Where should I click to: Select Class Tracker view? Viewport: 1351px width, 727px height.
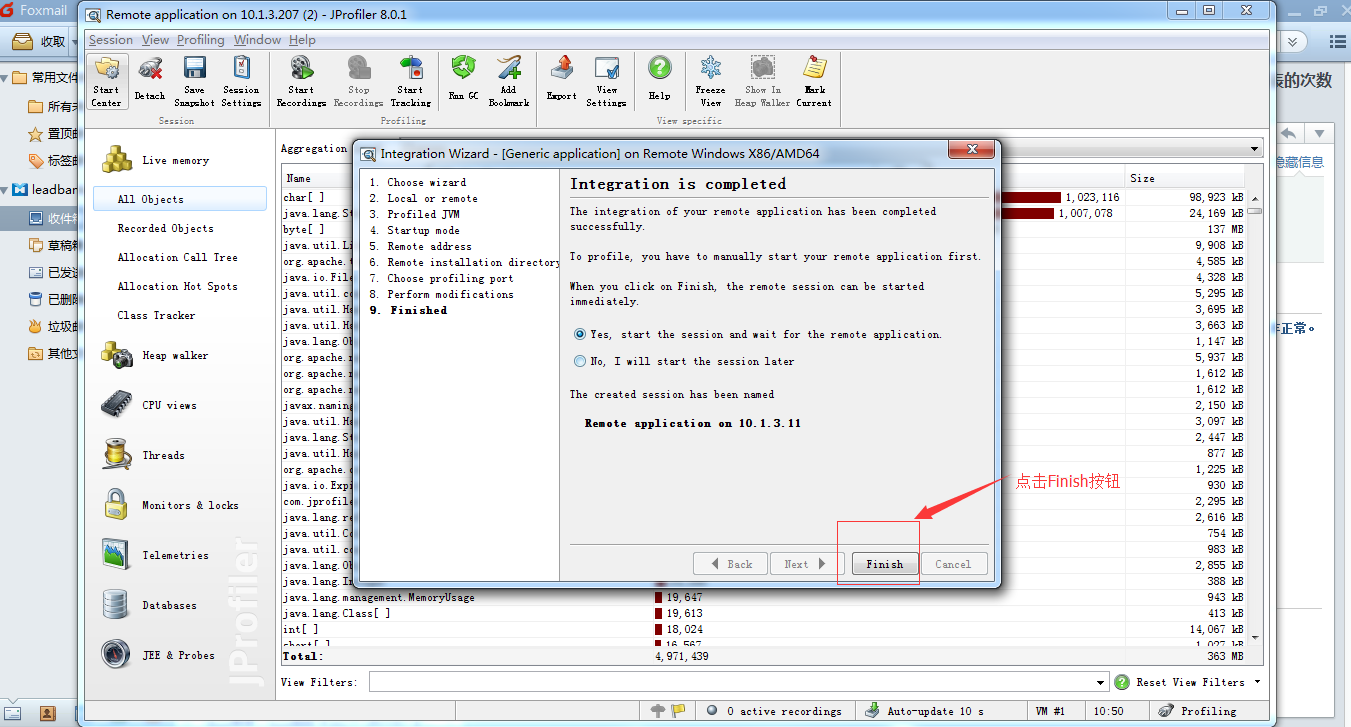156,315
